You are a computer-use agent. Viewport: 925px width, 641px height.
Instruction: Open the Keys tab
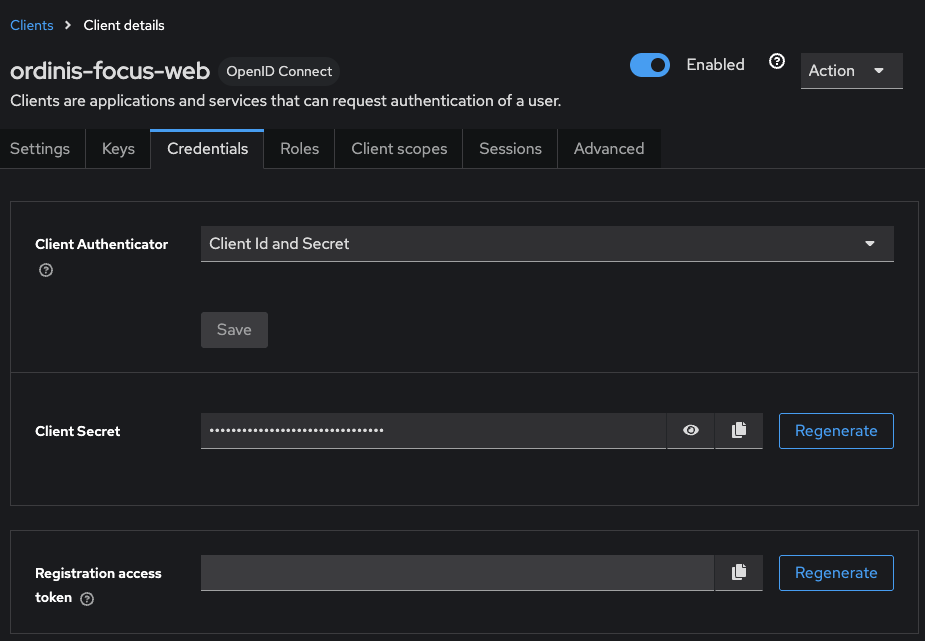(118, 149)
